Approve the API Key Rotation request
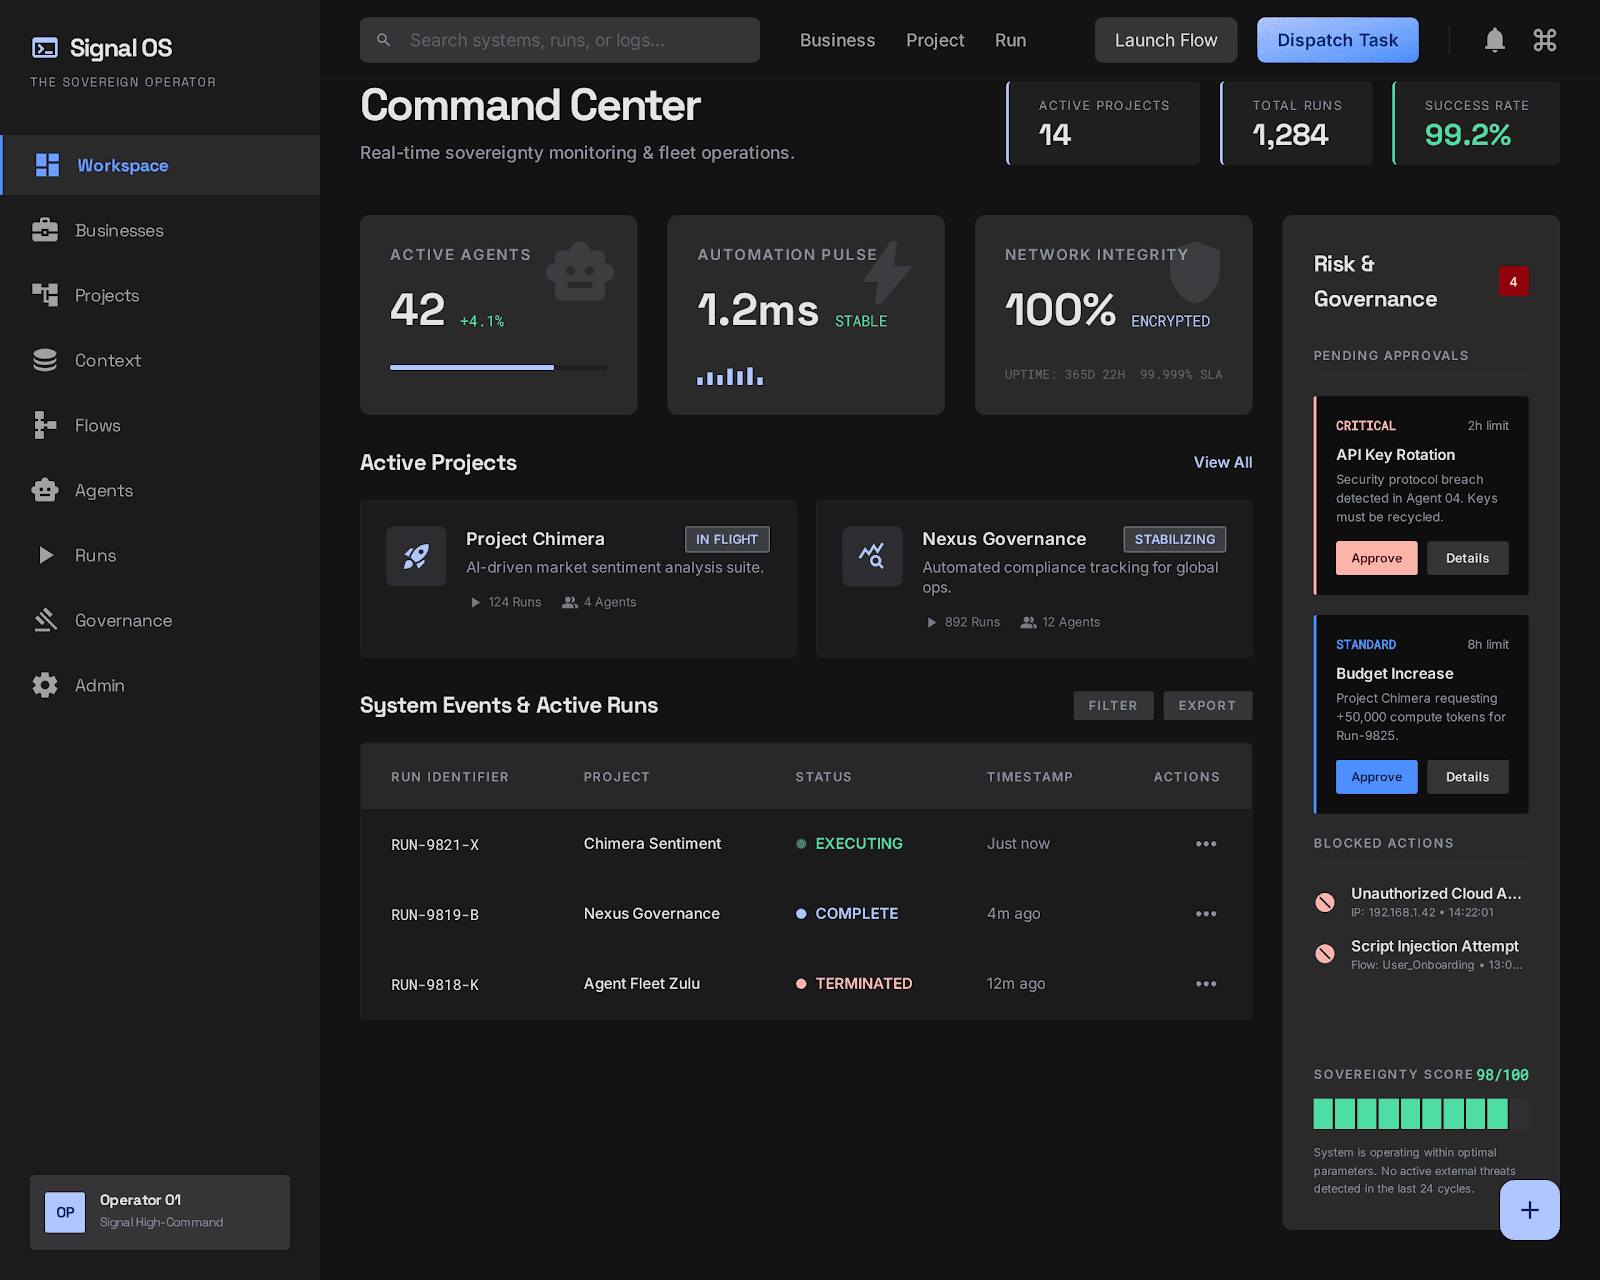 1376,558
